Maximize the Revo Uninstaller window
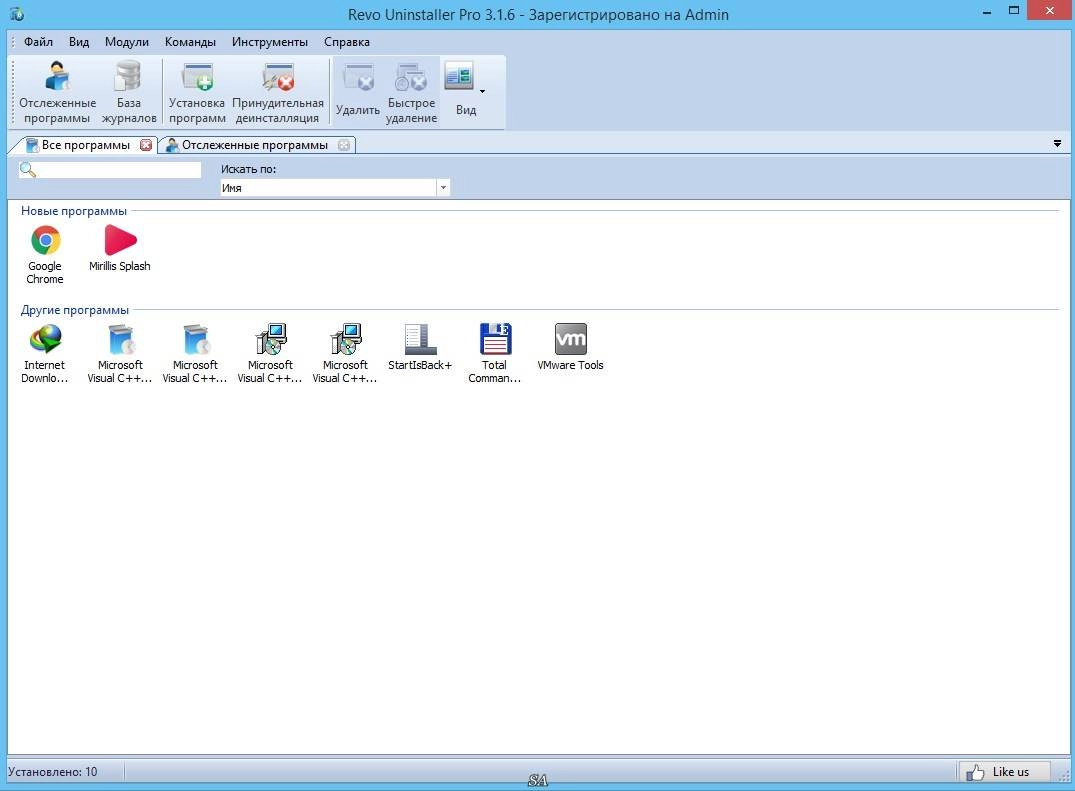 coord(1014,10)
